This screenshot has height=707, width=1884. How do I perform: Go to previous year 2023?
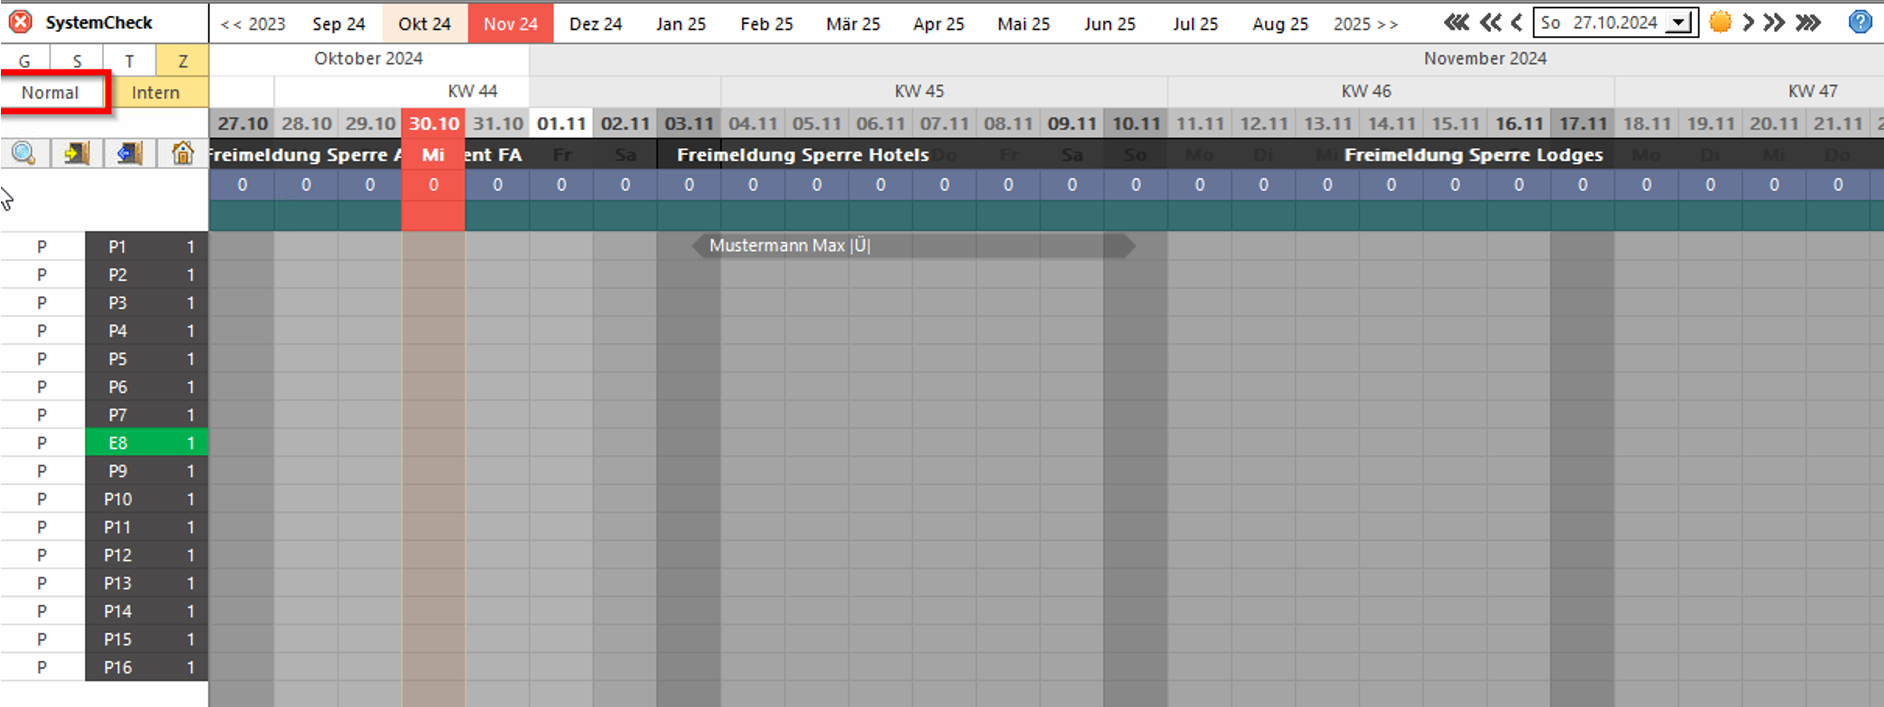[x=253, y=24]
